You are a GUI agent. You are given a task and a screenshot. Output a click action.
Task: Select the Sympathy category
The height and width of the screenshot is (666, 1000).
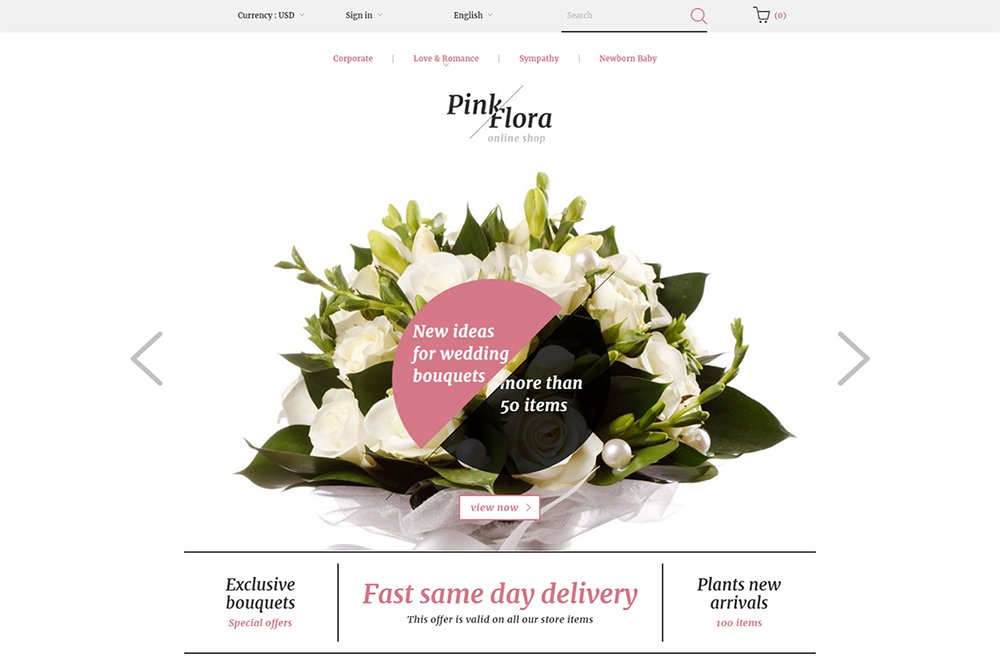pyautogui.click(x=539, y=58)
